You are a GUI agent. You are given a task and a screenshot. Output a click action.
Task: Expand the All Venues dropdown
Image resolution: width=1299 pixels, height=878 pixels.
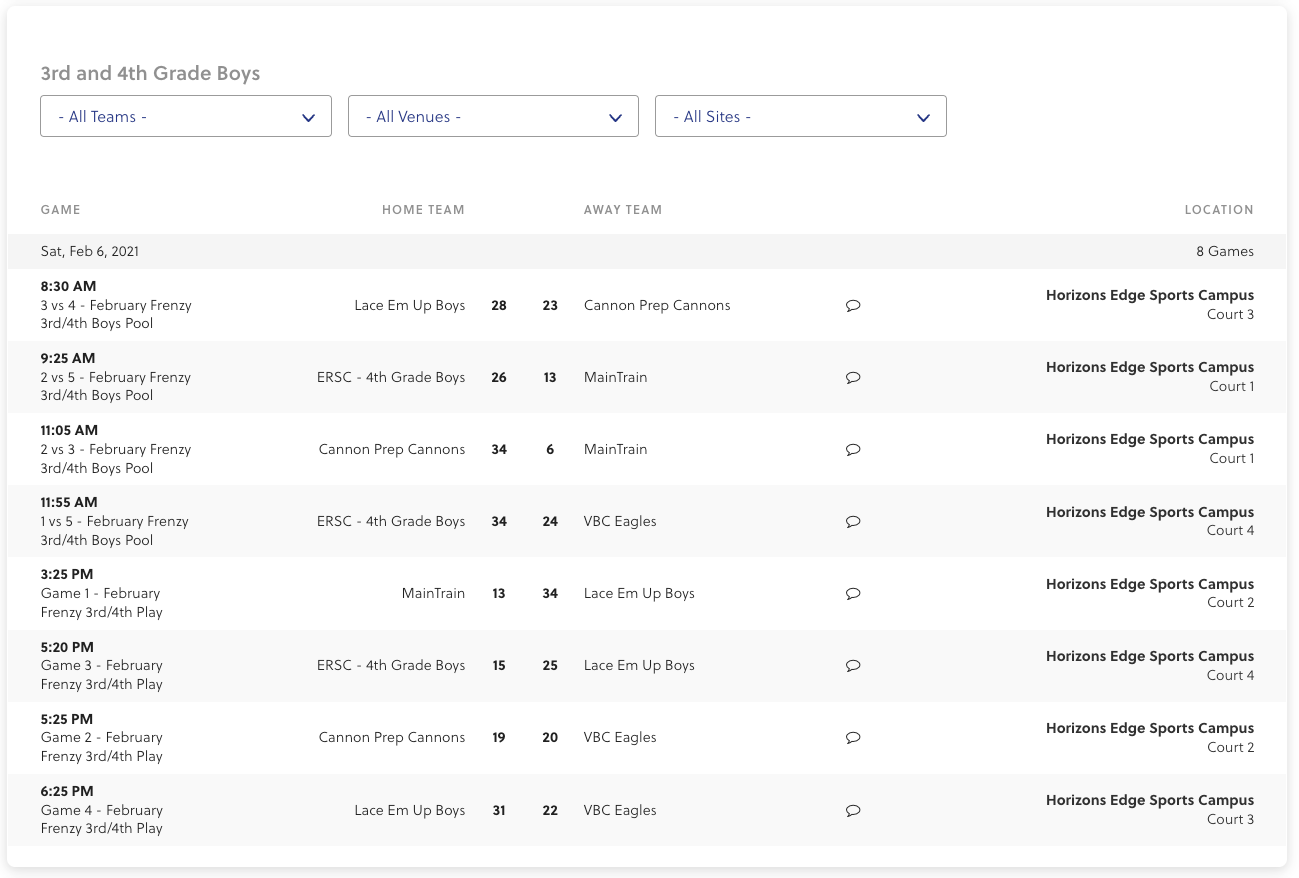[x=493, y=117]
